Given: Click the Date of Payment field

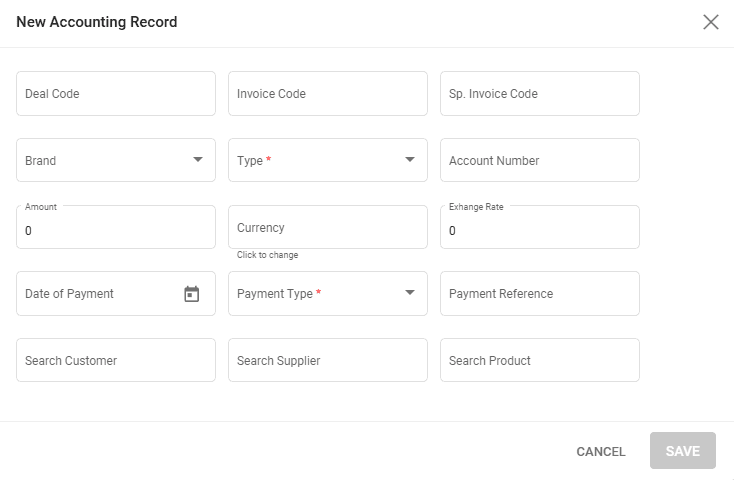Looking at the screenshot, I should click(x=100, y=294).
